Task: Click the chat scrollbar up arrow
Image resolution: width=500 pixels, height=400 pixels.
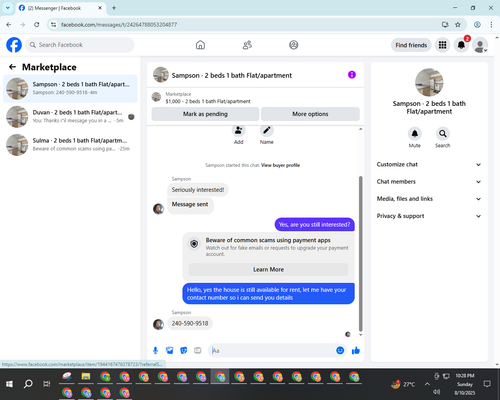Action: click(x=360, y=129)
